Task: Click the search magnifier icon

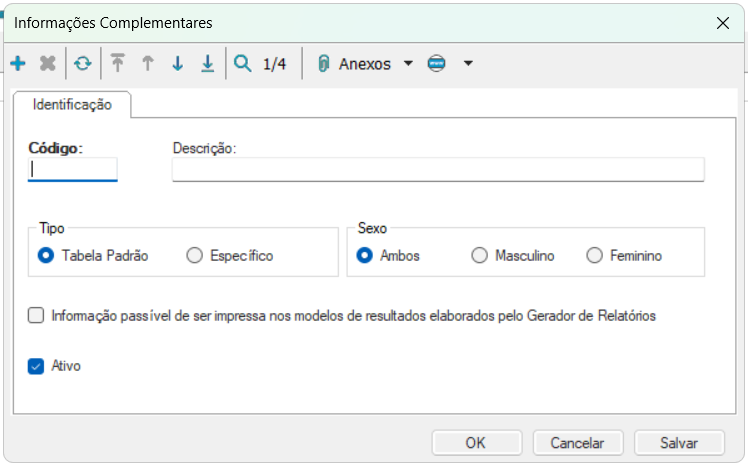Action: coord(242,64)
